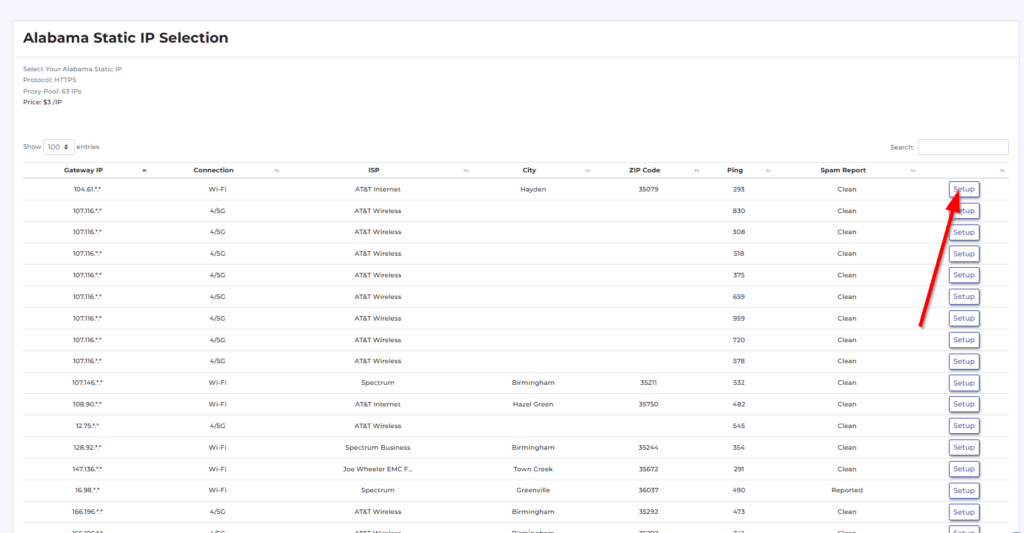Click Setup for the 166.196.*.* ping 473 row
Screen dimensions: 1024x533
[x=964, y=512]
